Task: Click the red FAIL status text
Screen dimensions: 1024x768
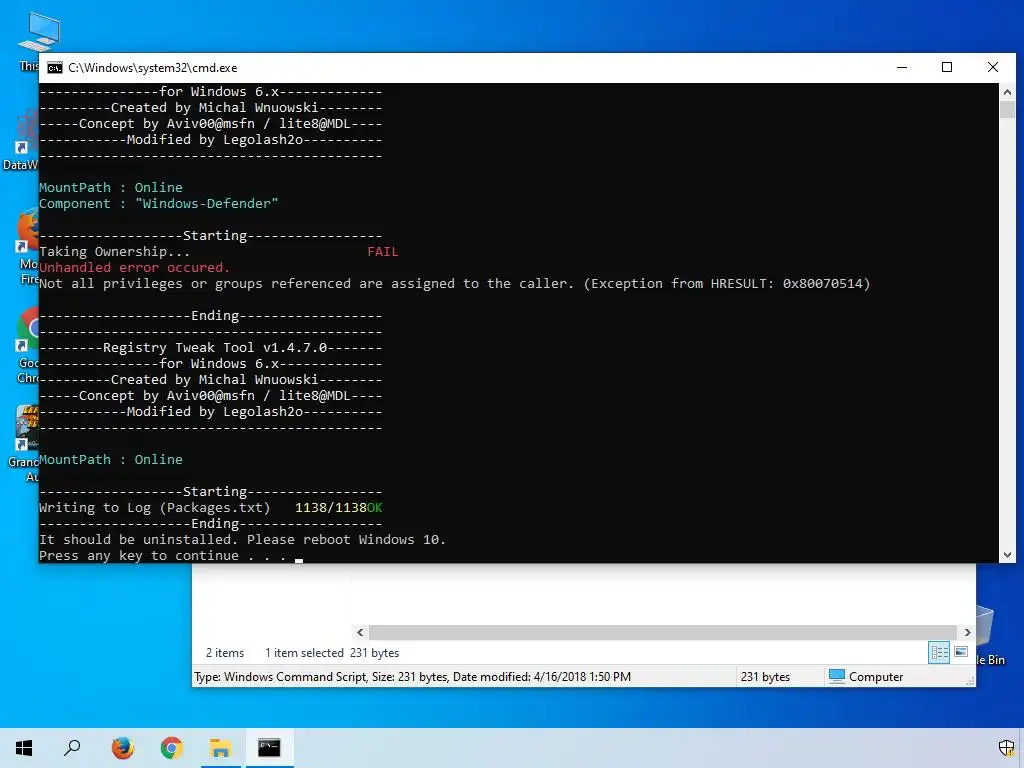Action: click(x=383, y=251)
